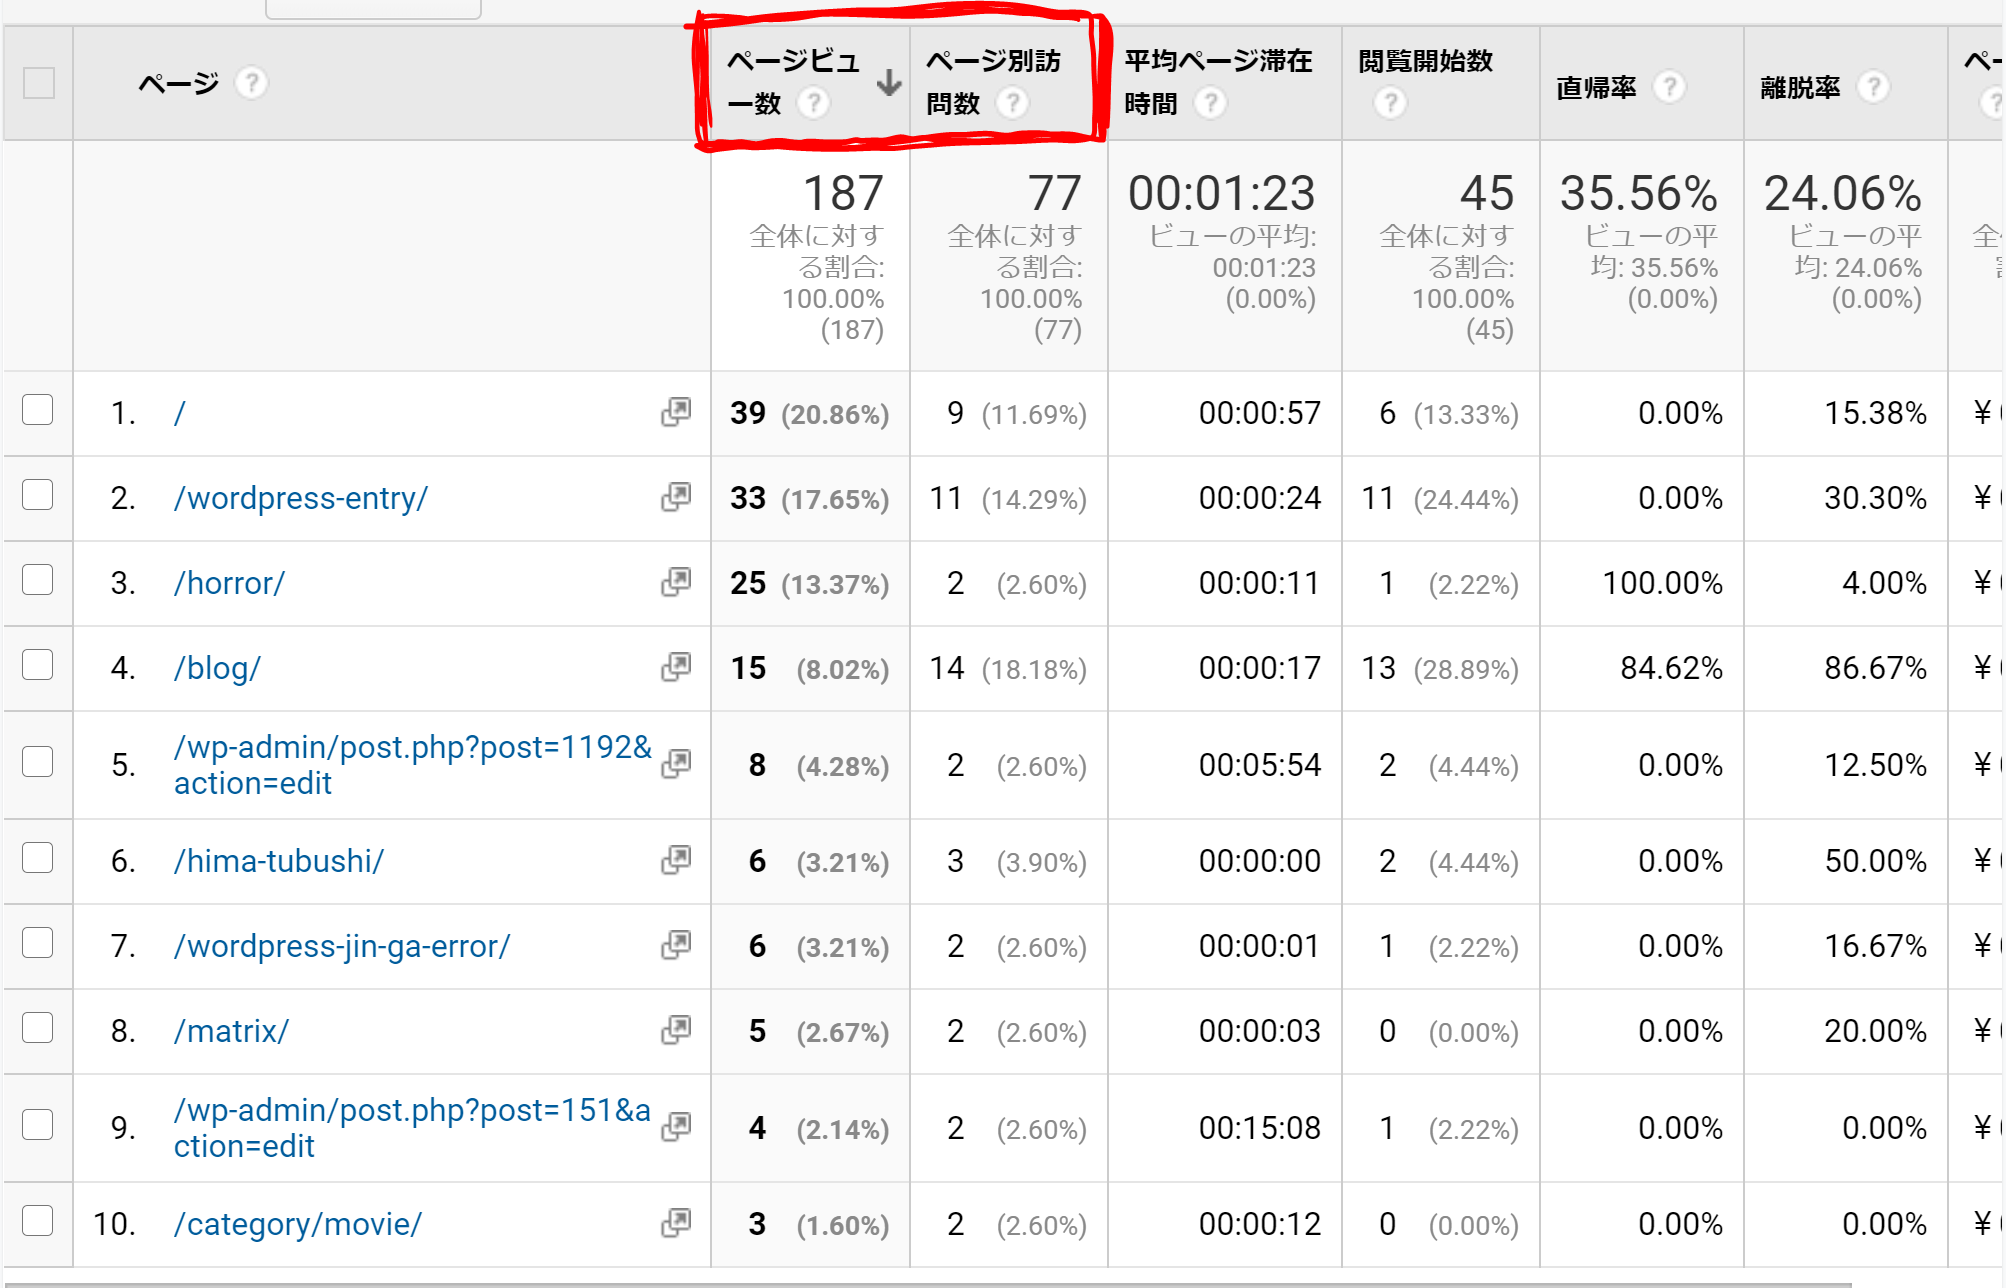Check row 2 /wordpress-entry/ checkbox
Viewport: 2006px width, 1288px height.
click(38, 495)
